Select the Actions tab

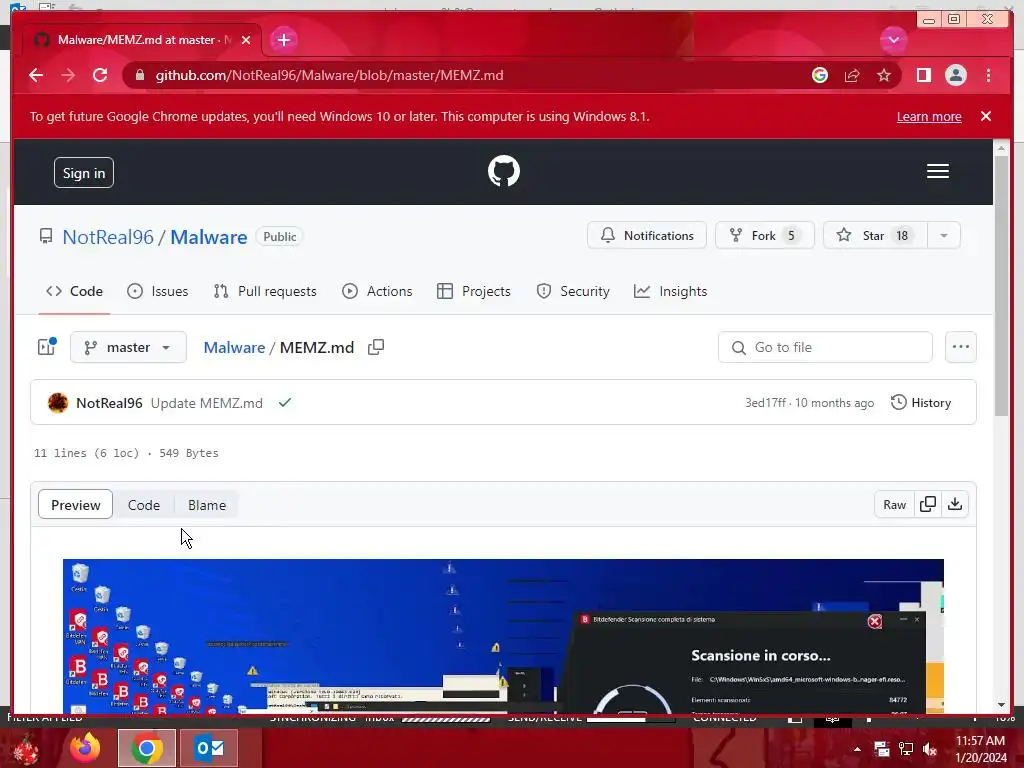pos(377,291)
